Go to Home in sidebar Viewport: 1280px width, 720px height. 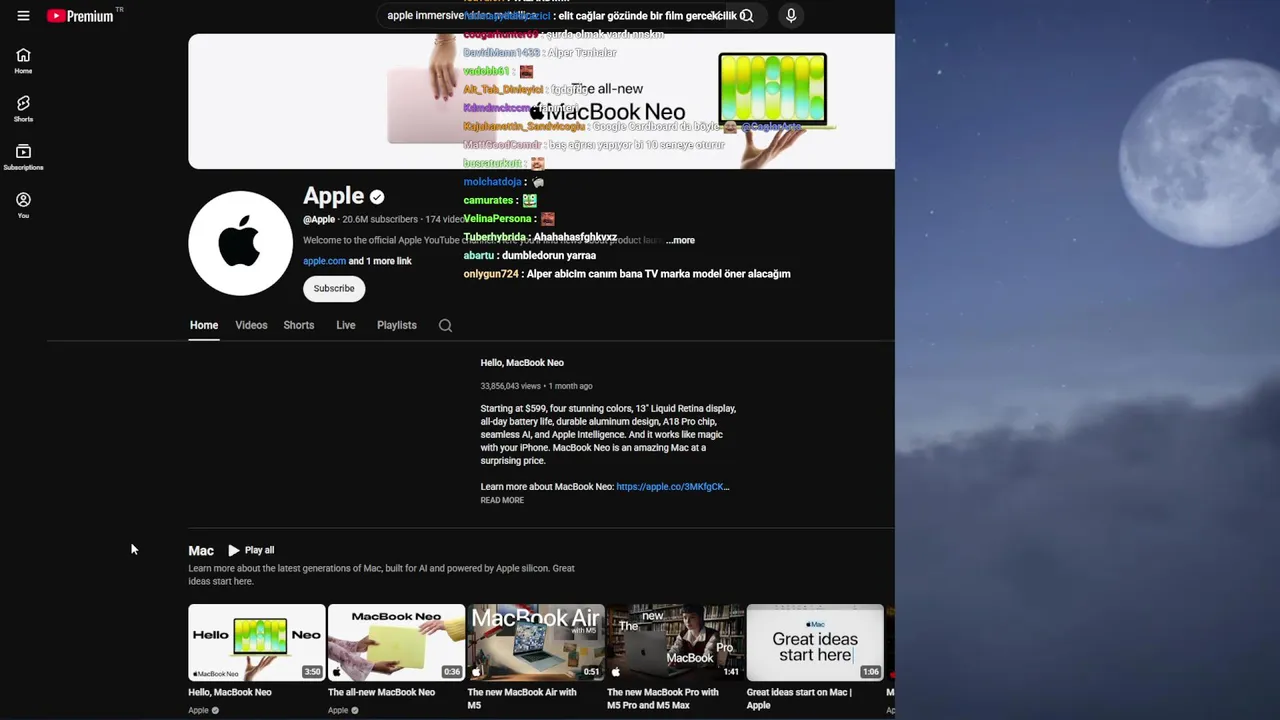point(23,61)
